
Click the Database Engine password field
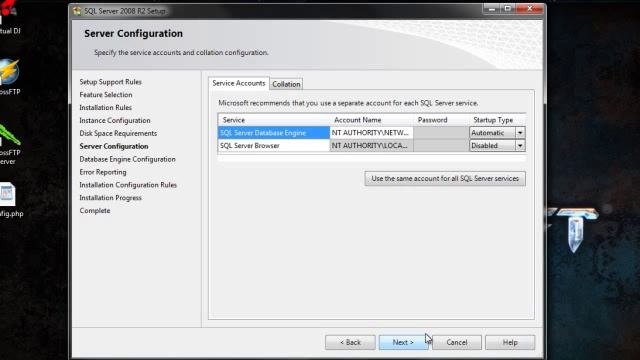441,133
